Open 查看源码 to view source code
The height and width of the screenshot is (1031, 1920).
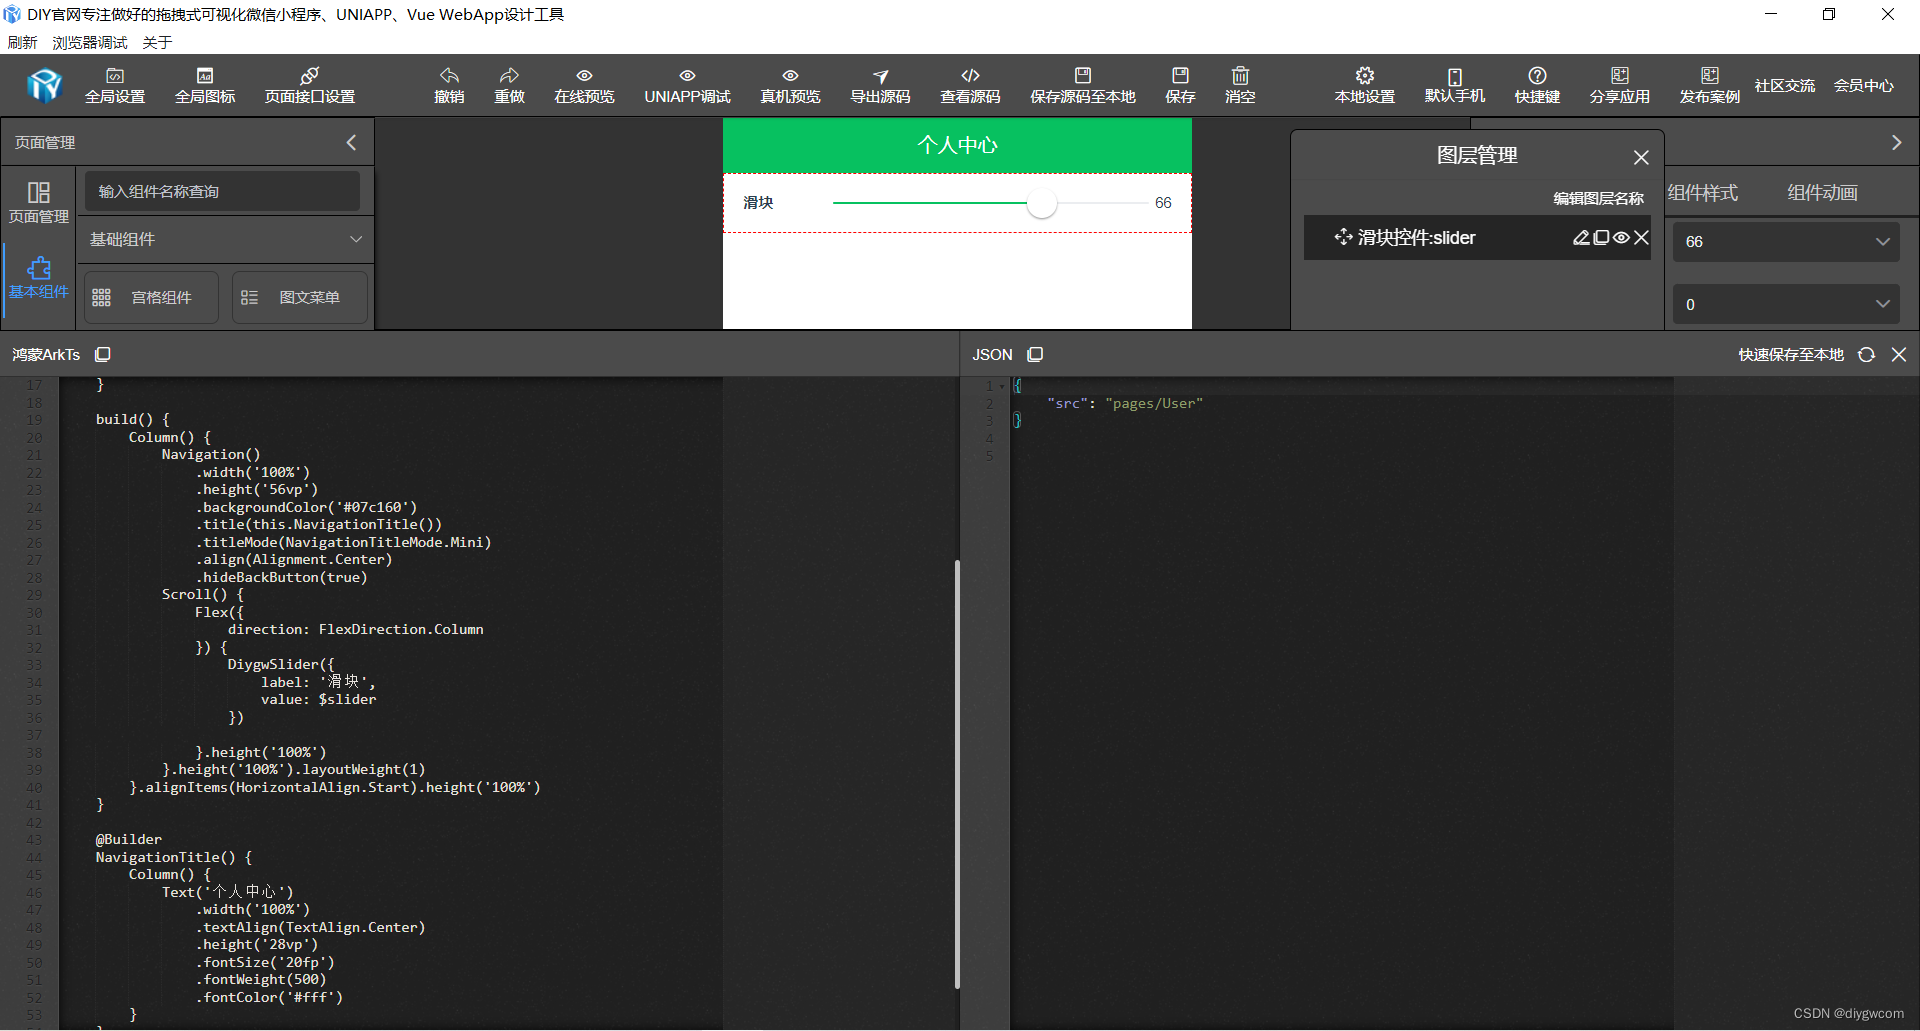969,85
